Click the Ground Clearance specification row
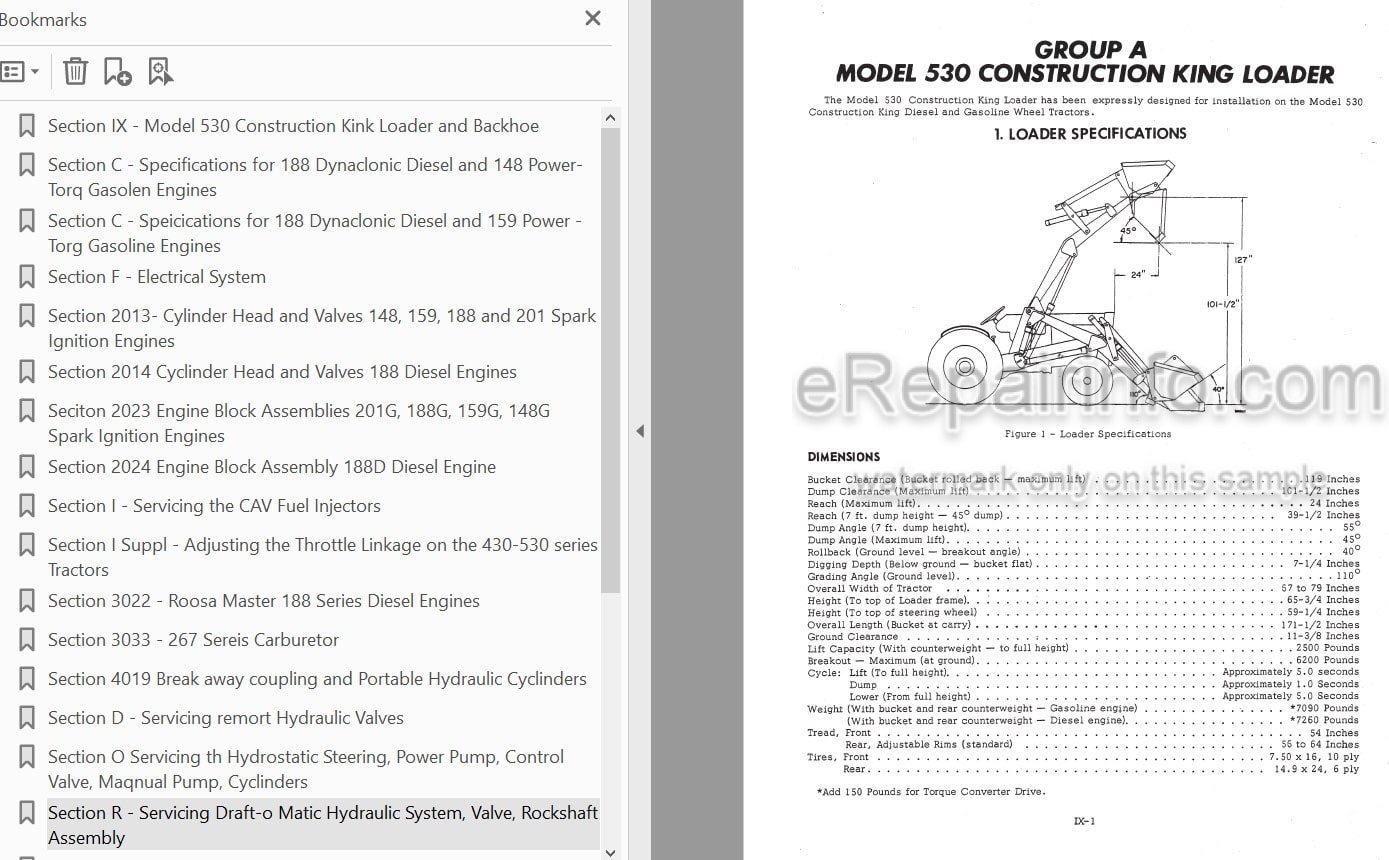 click(x=1083, y=636)
